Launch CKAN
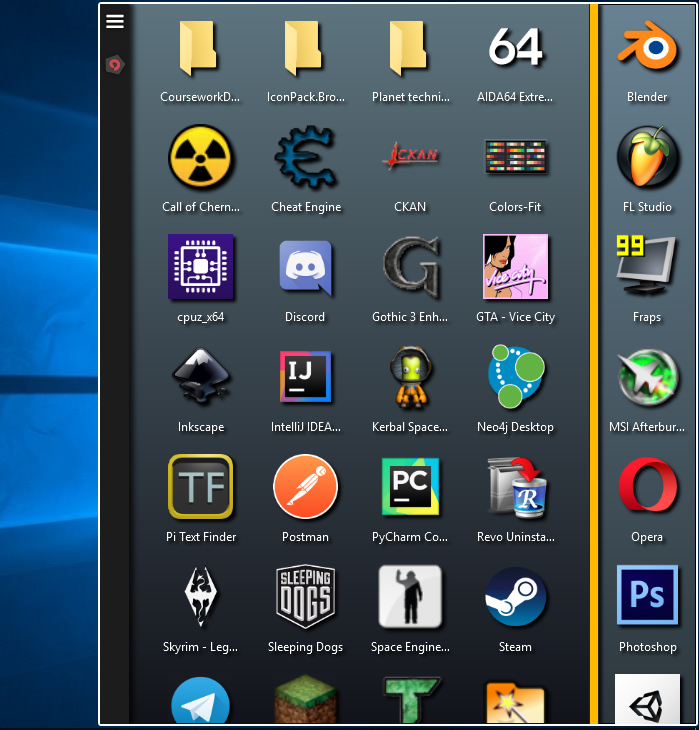The image size is (699, 730). tap(410, 155)
